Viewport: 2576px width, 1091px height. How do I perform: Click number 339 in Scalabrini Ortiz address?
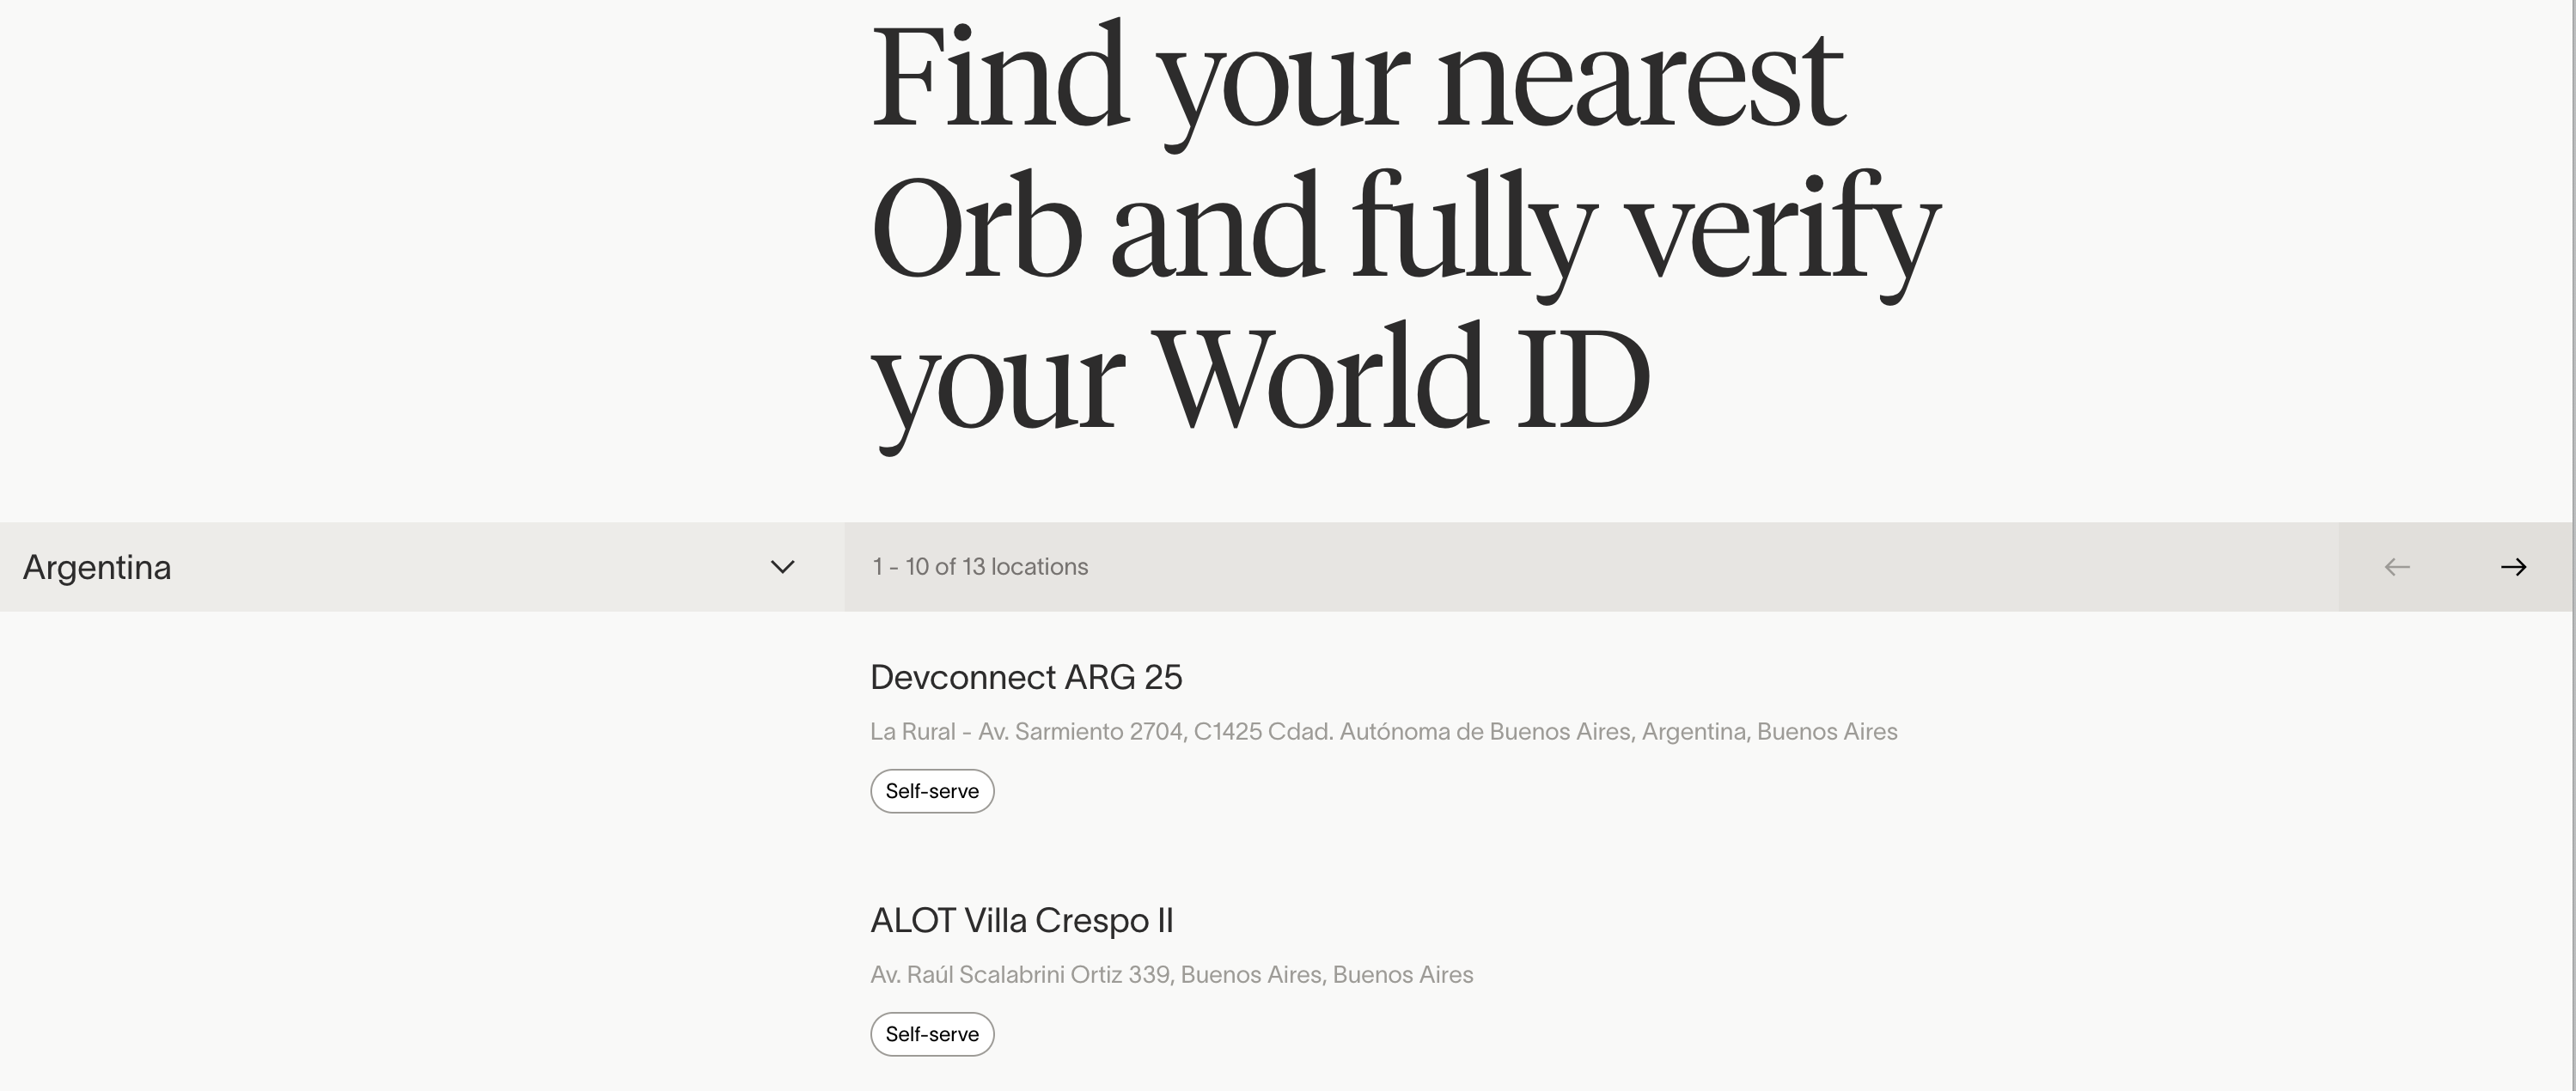(x=1148, y=975)
